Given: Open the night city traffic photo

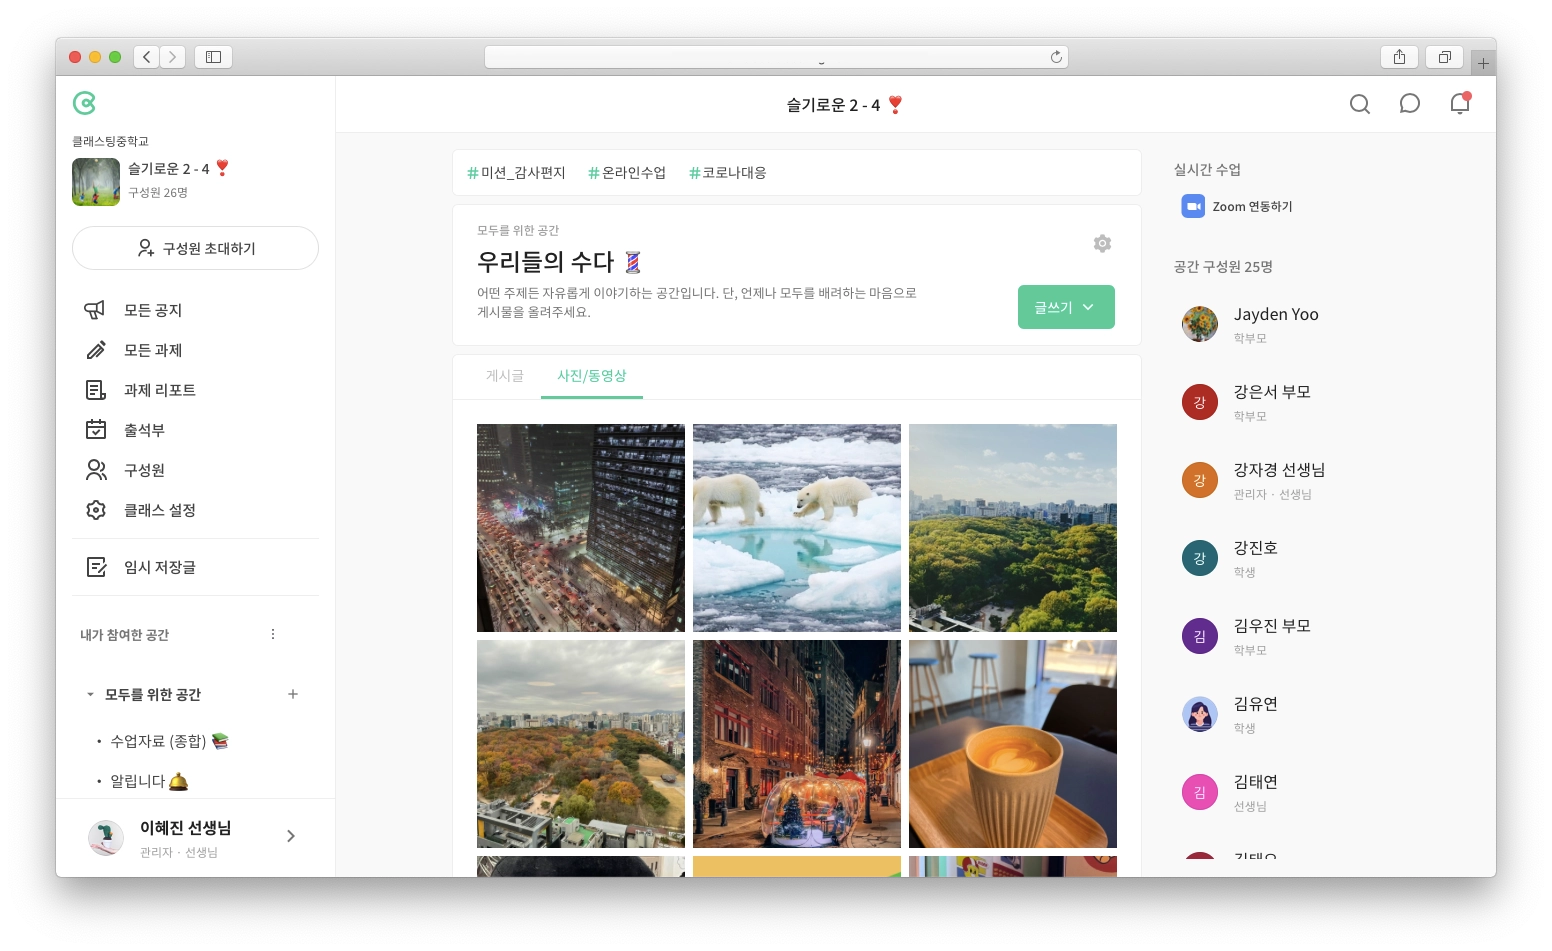Looking at the screenshot, I should (x=581, y=528).
